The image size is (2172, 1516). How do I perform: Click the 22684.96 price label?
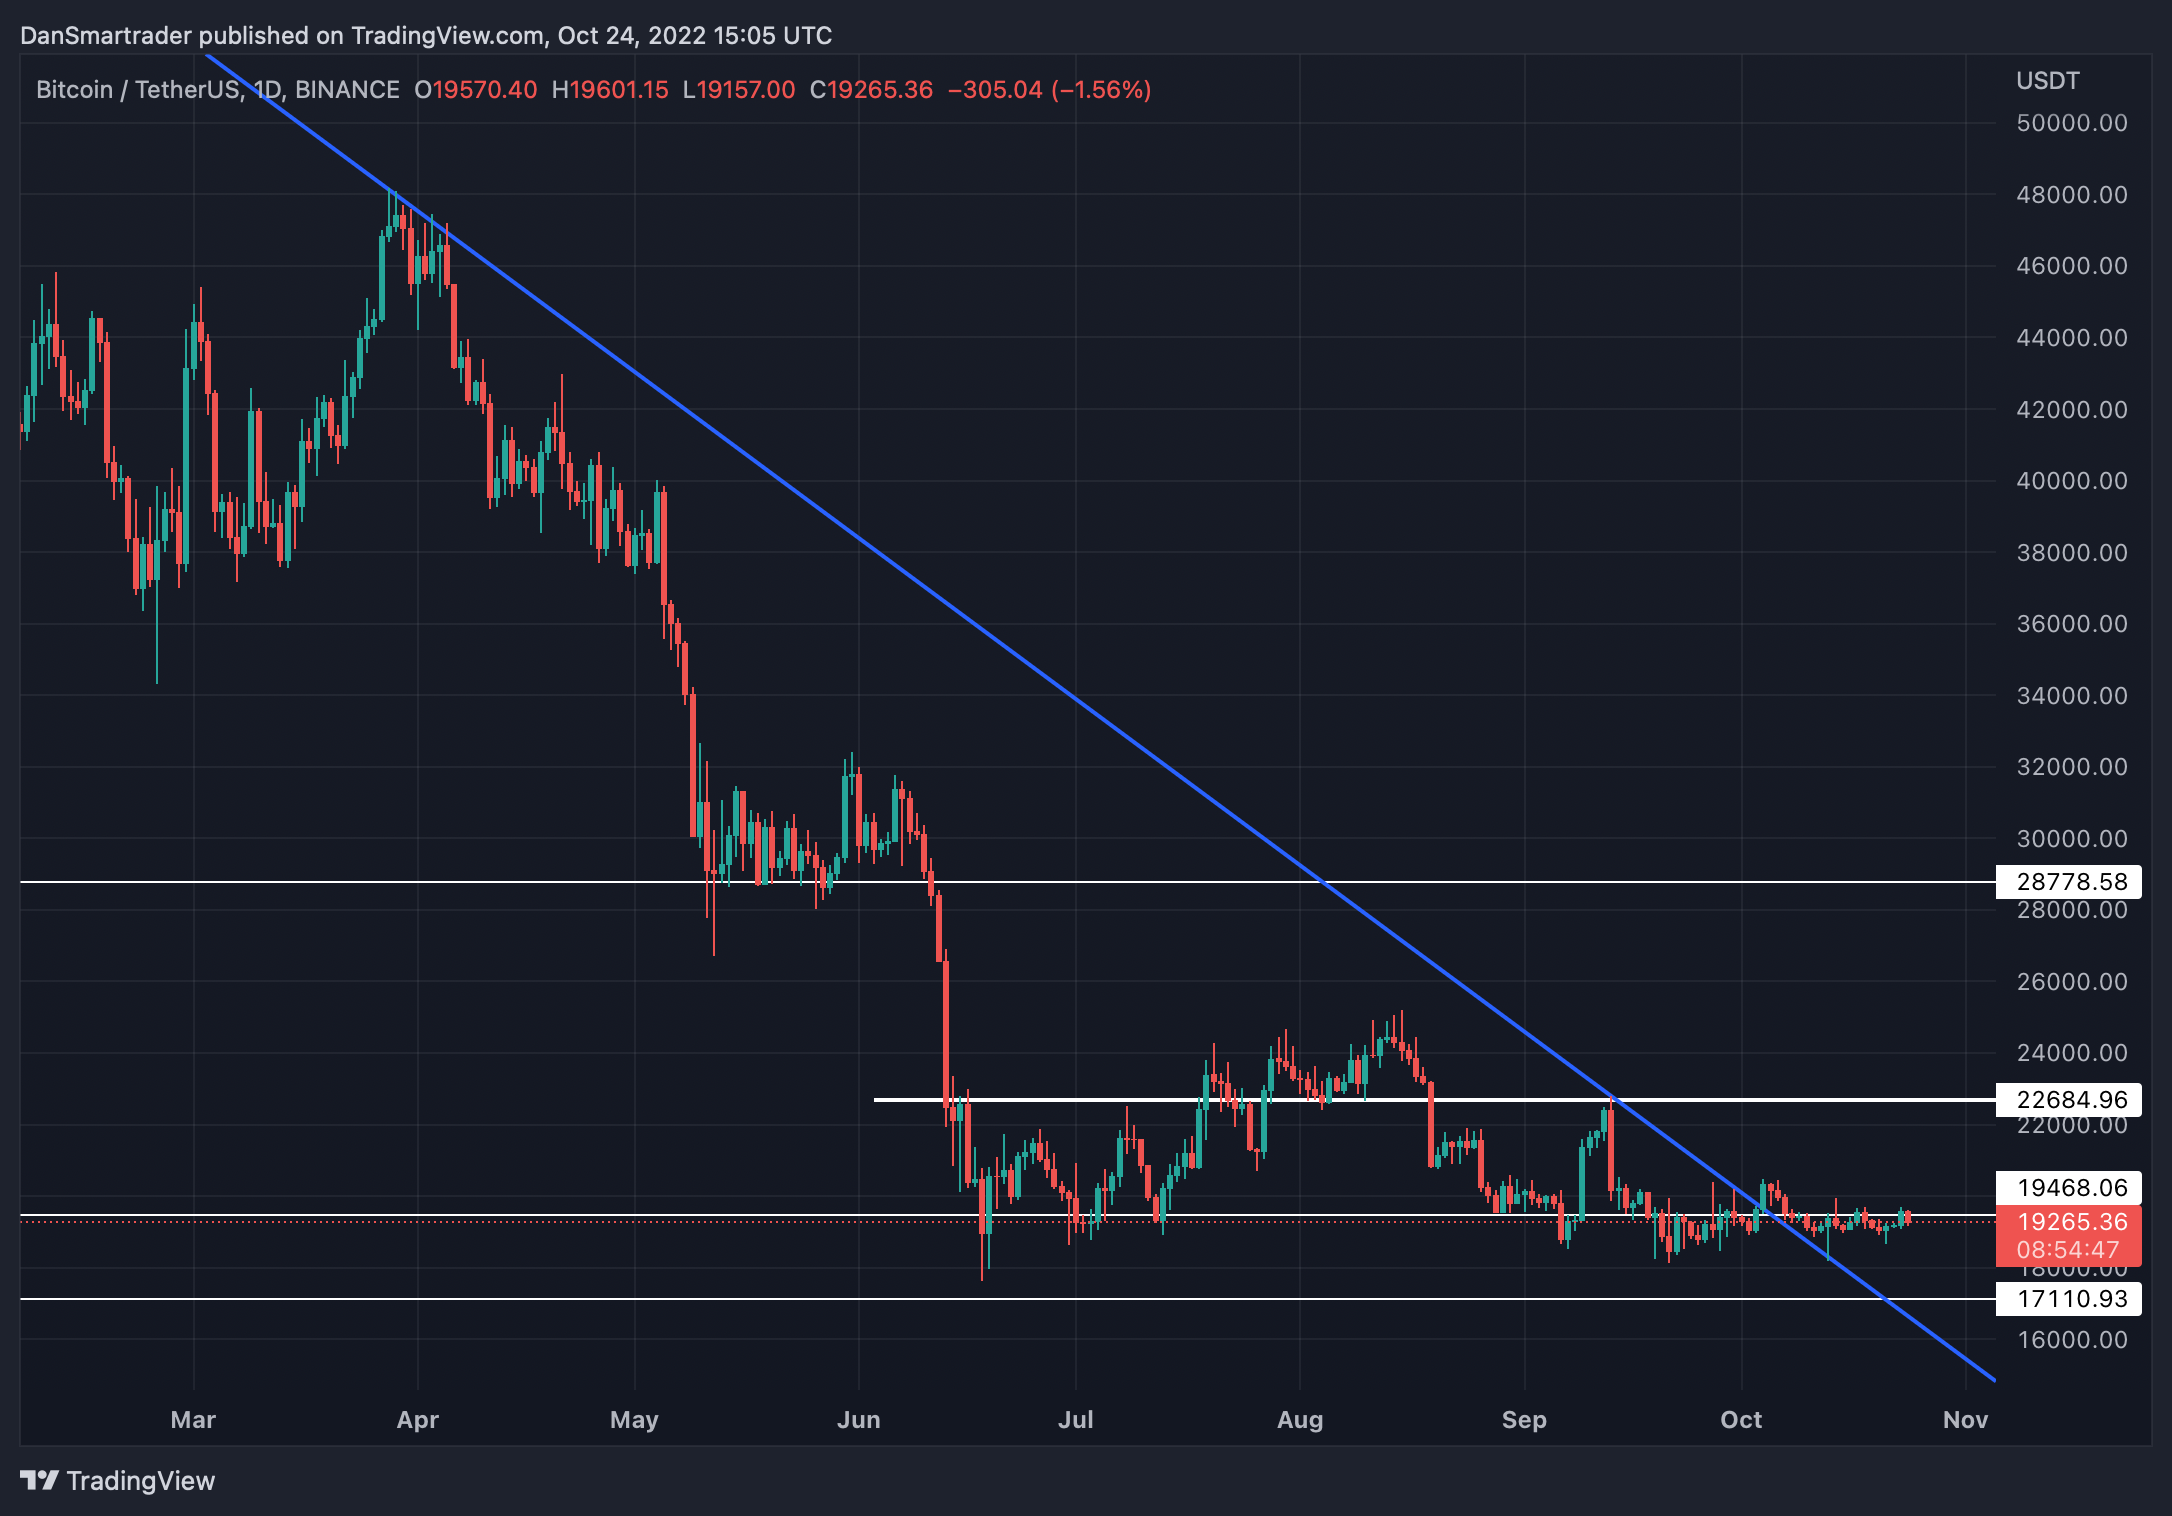2068,1100
